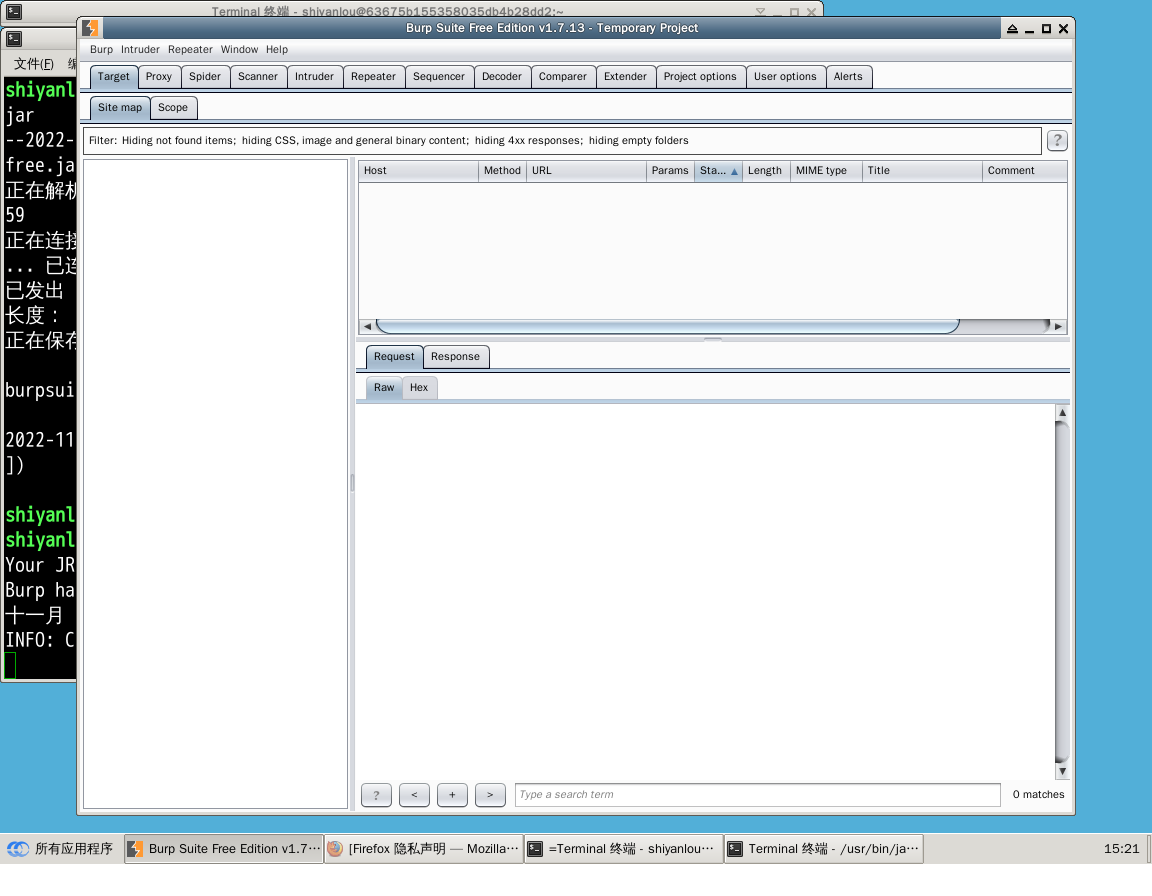
Task: Open the Burp menu
Action: (x=101, y=49)
